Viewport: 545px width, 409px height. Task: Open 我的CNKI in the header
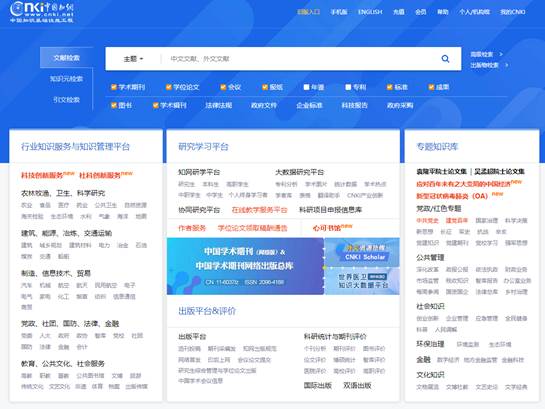click(513, 12)
